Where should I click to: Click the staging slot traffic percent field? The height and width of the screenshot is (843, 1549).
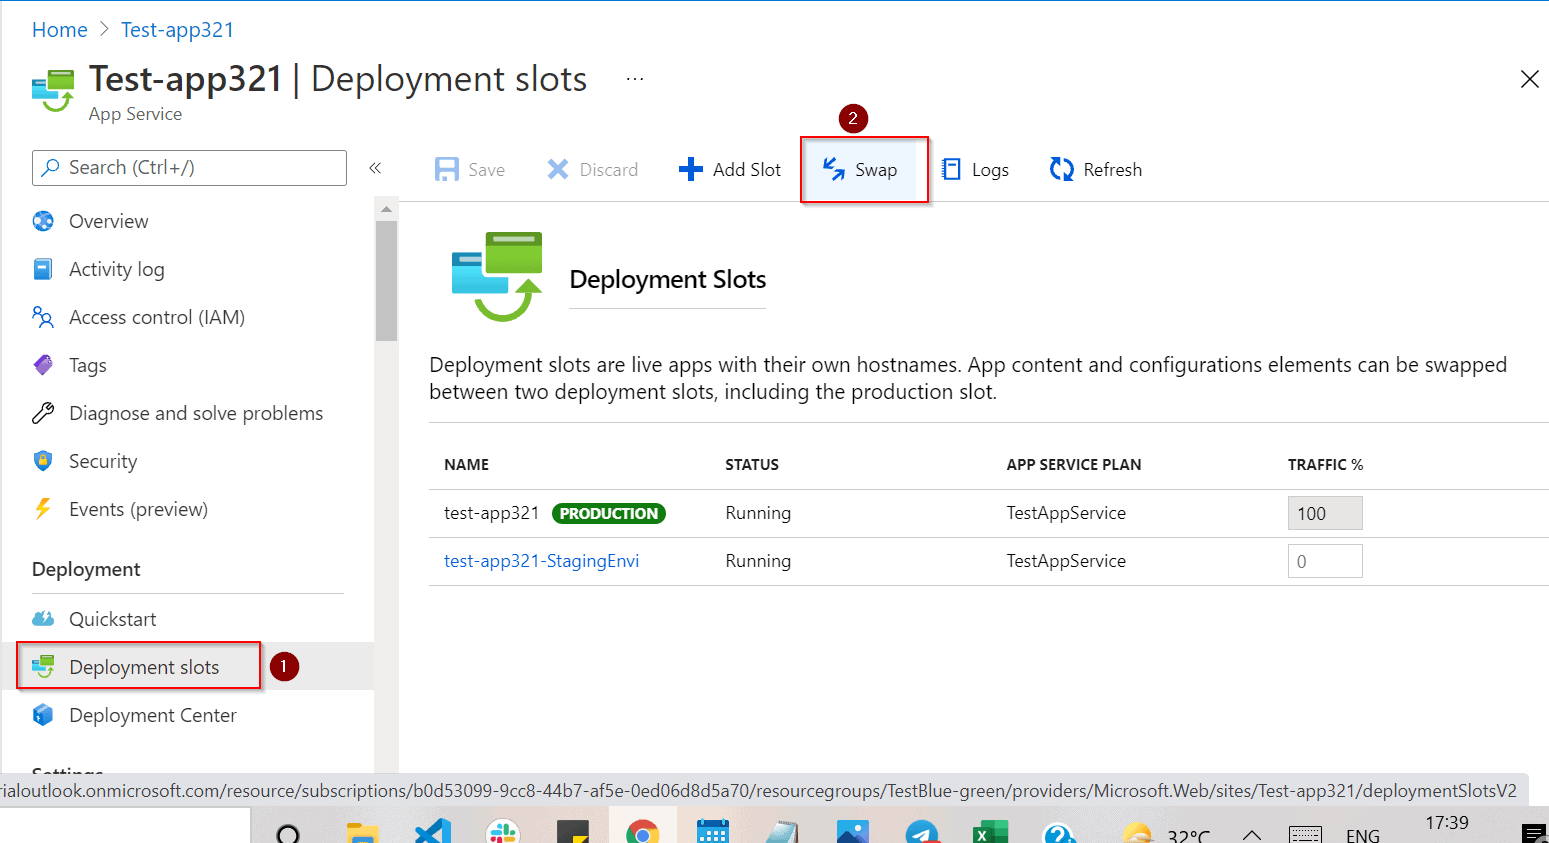(1324, 561)
